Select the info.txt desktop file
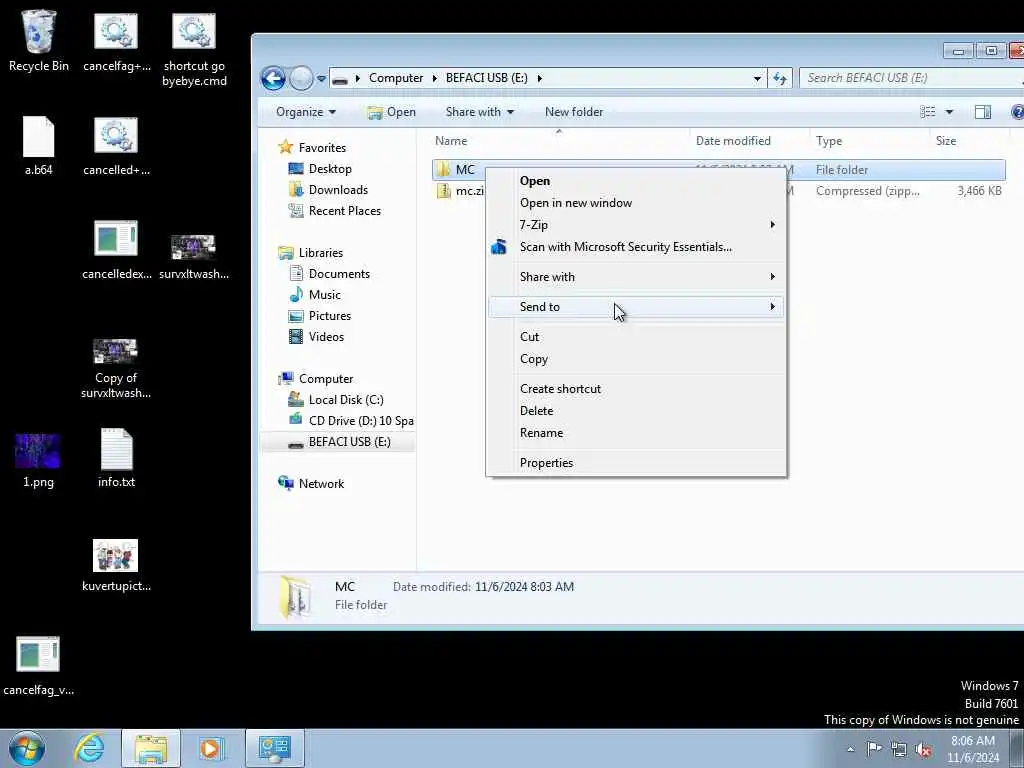Image resolution: width=1024 pixels, height=768 pixels. (116, 458)
